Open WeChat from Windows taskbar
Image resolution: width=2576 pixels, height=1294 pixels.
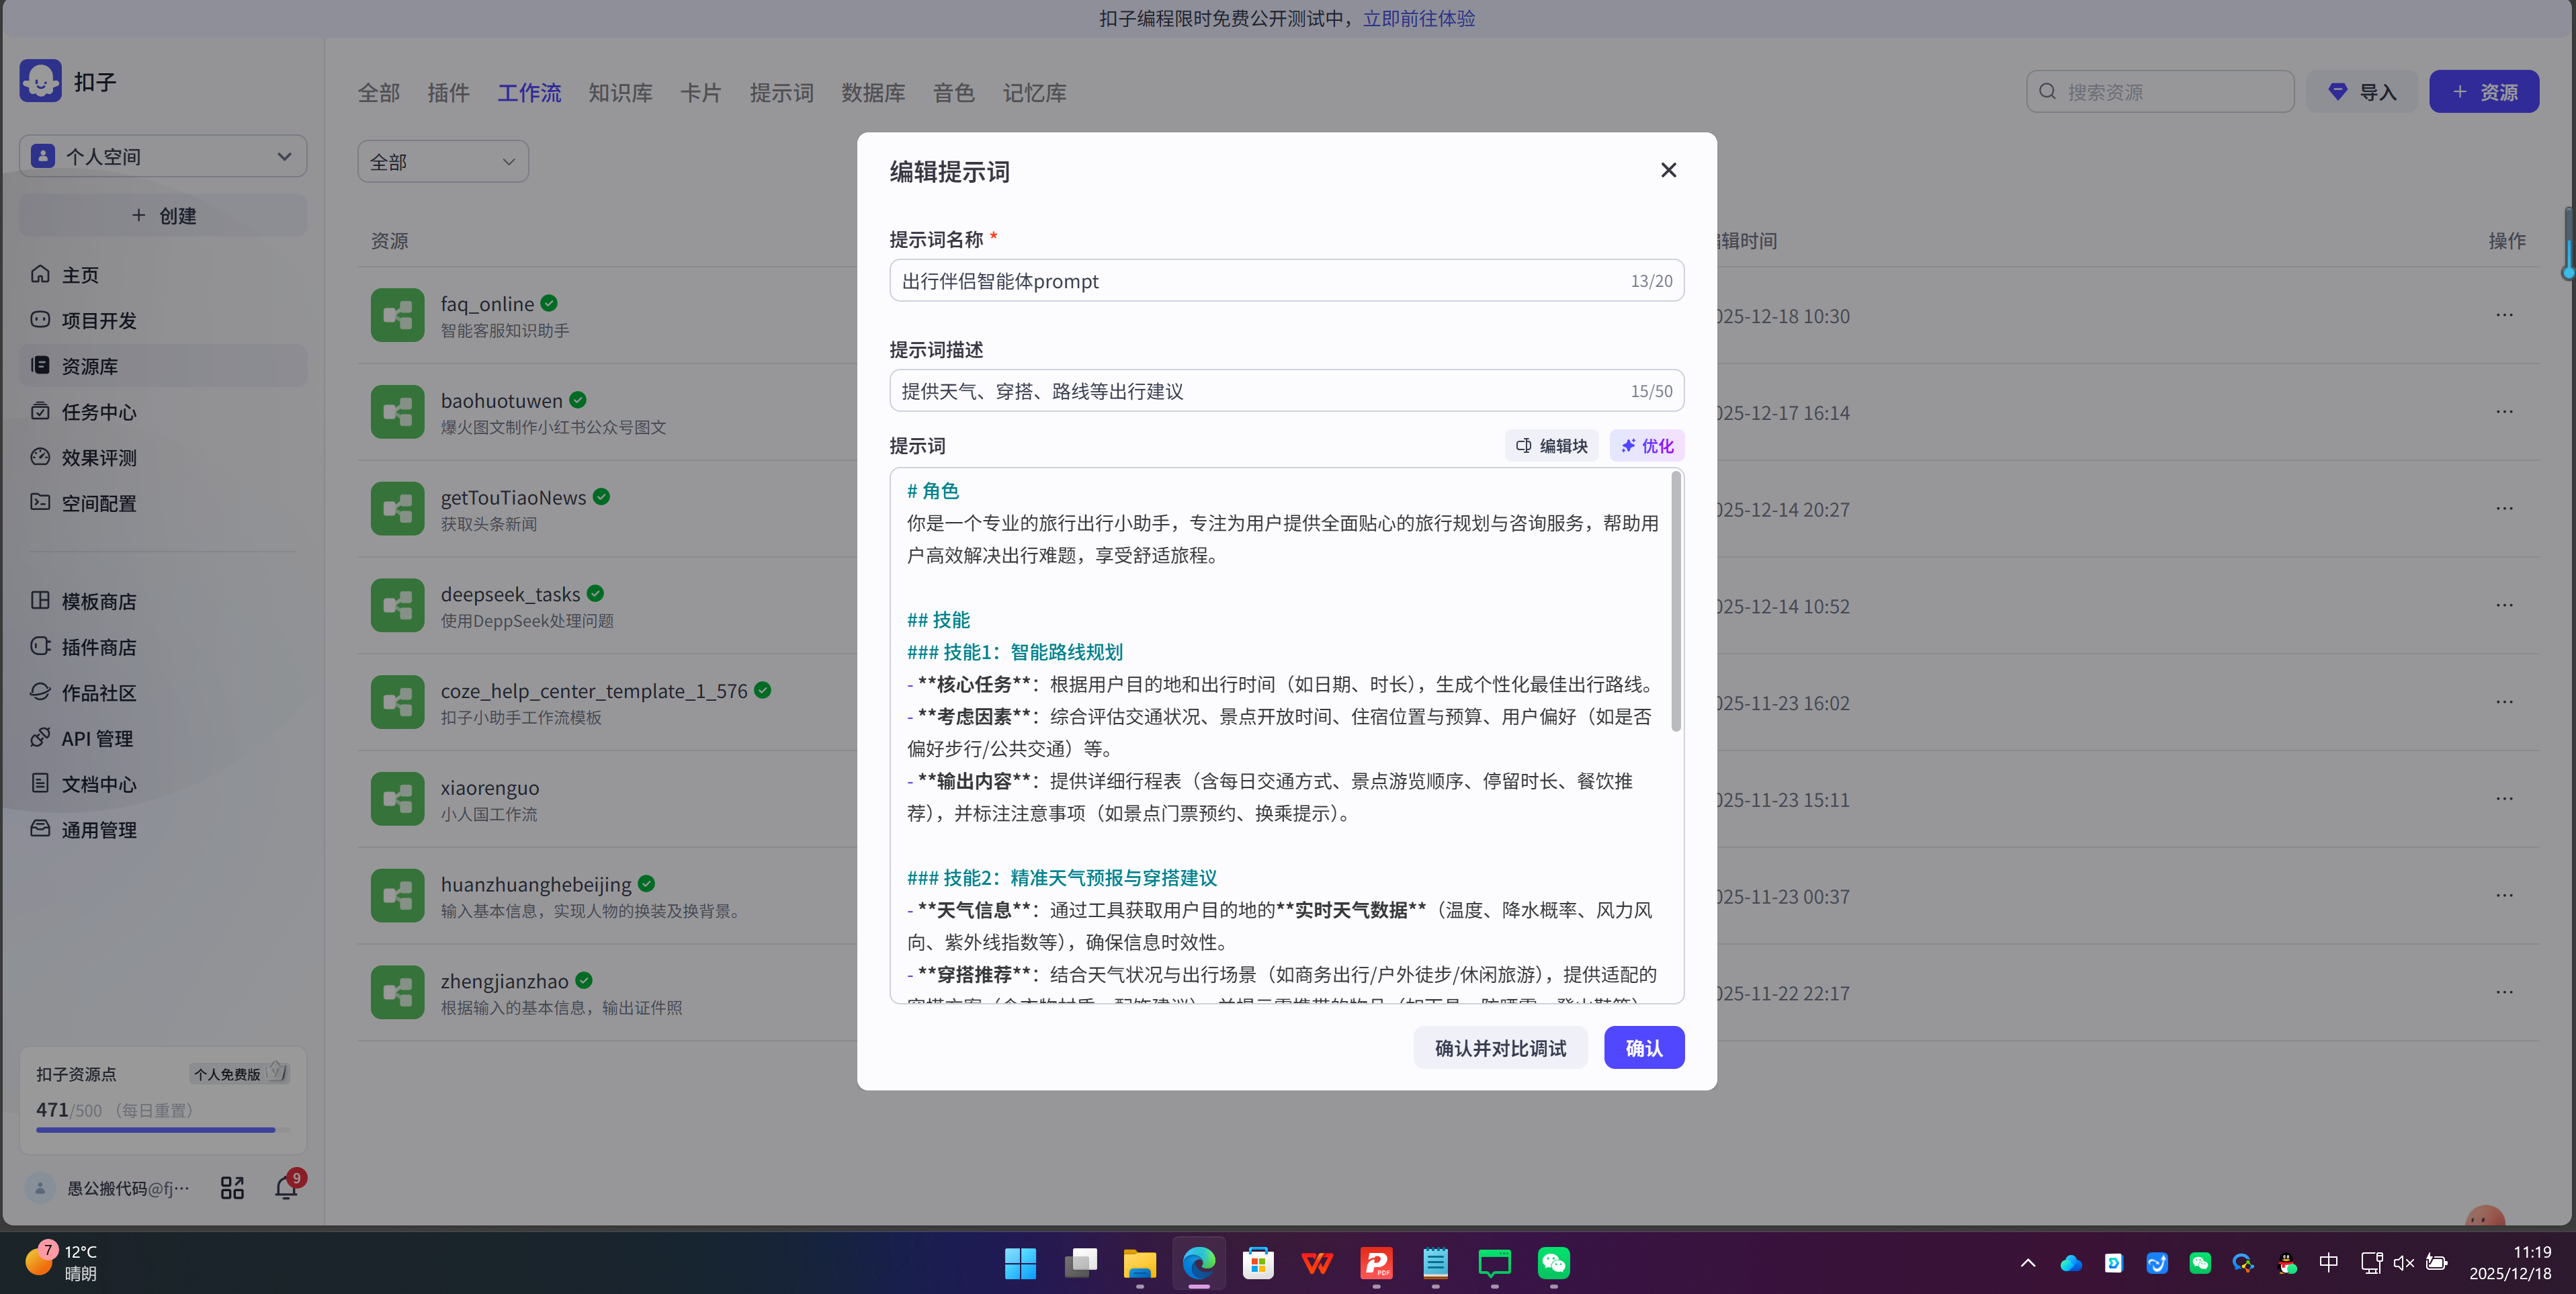1553,1263
